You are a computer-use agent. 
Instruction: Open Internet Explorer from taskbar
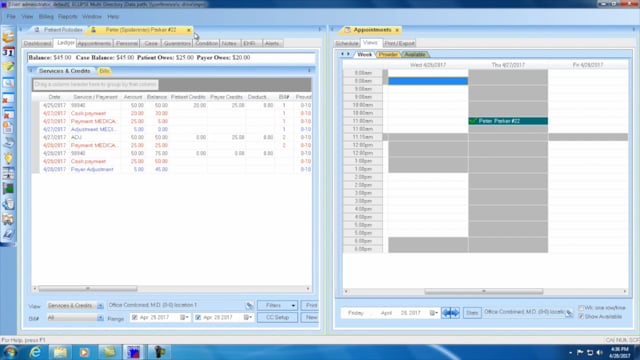(x=36, y=352)
